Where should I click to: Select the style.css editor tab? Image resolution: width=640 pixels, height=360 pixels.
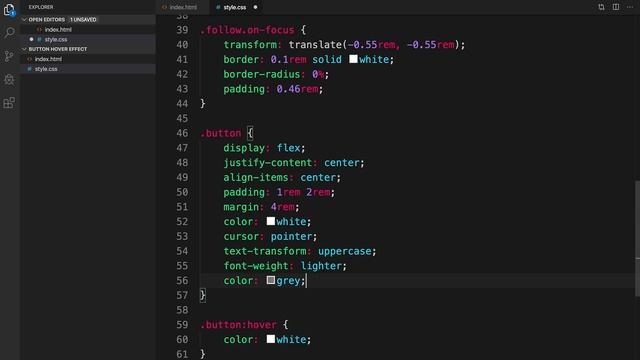click(235, 7)
